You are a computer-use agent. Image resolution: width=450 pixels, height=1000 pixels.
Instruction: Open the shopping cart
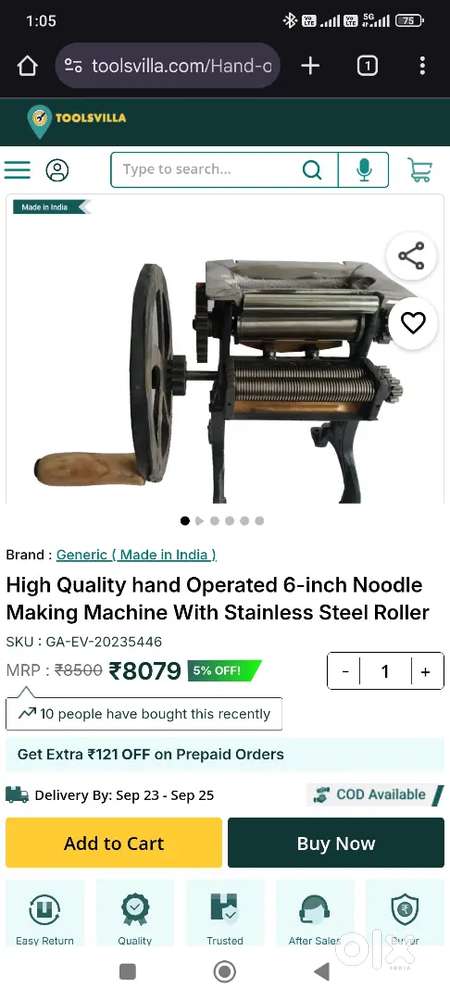pyautogui.click(x=420, y=170)
